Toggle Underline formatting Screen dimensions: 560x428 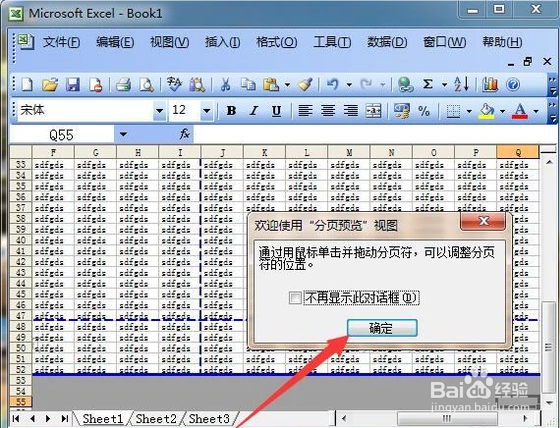276,111
